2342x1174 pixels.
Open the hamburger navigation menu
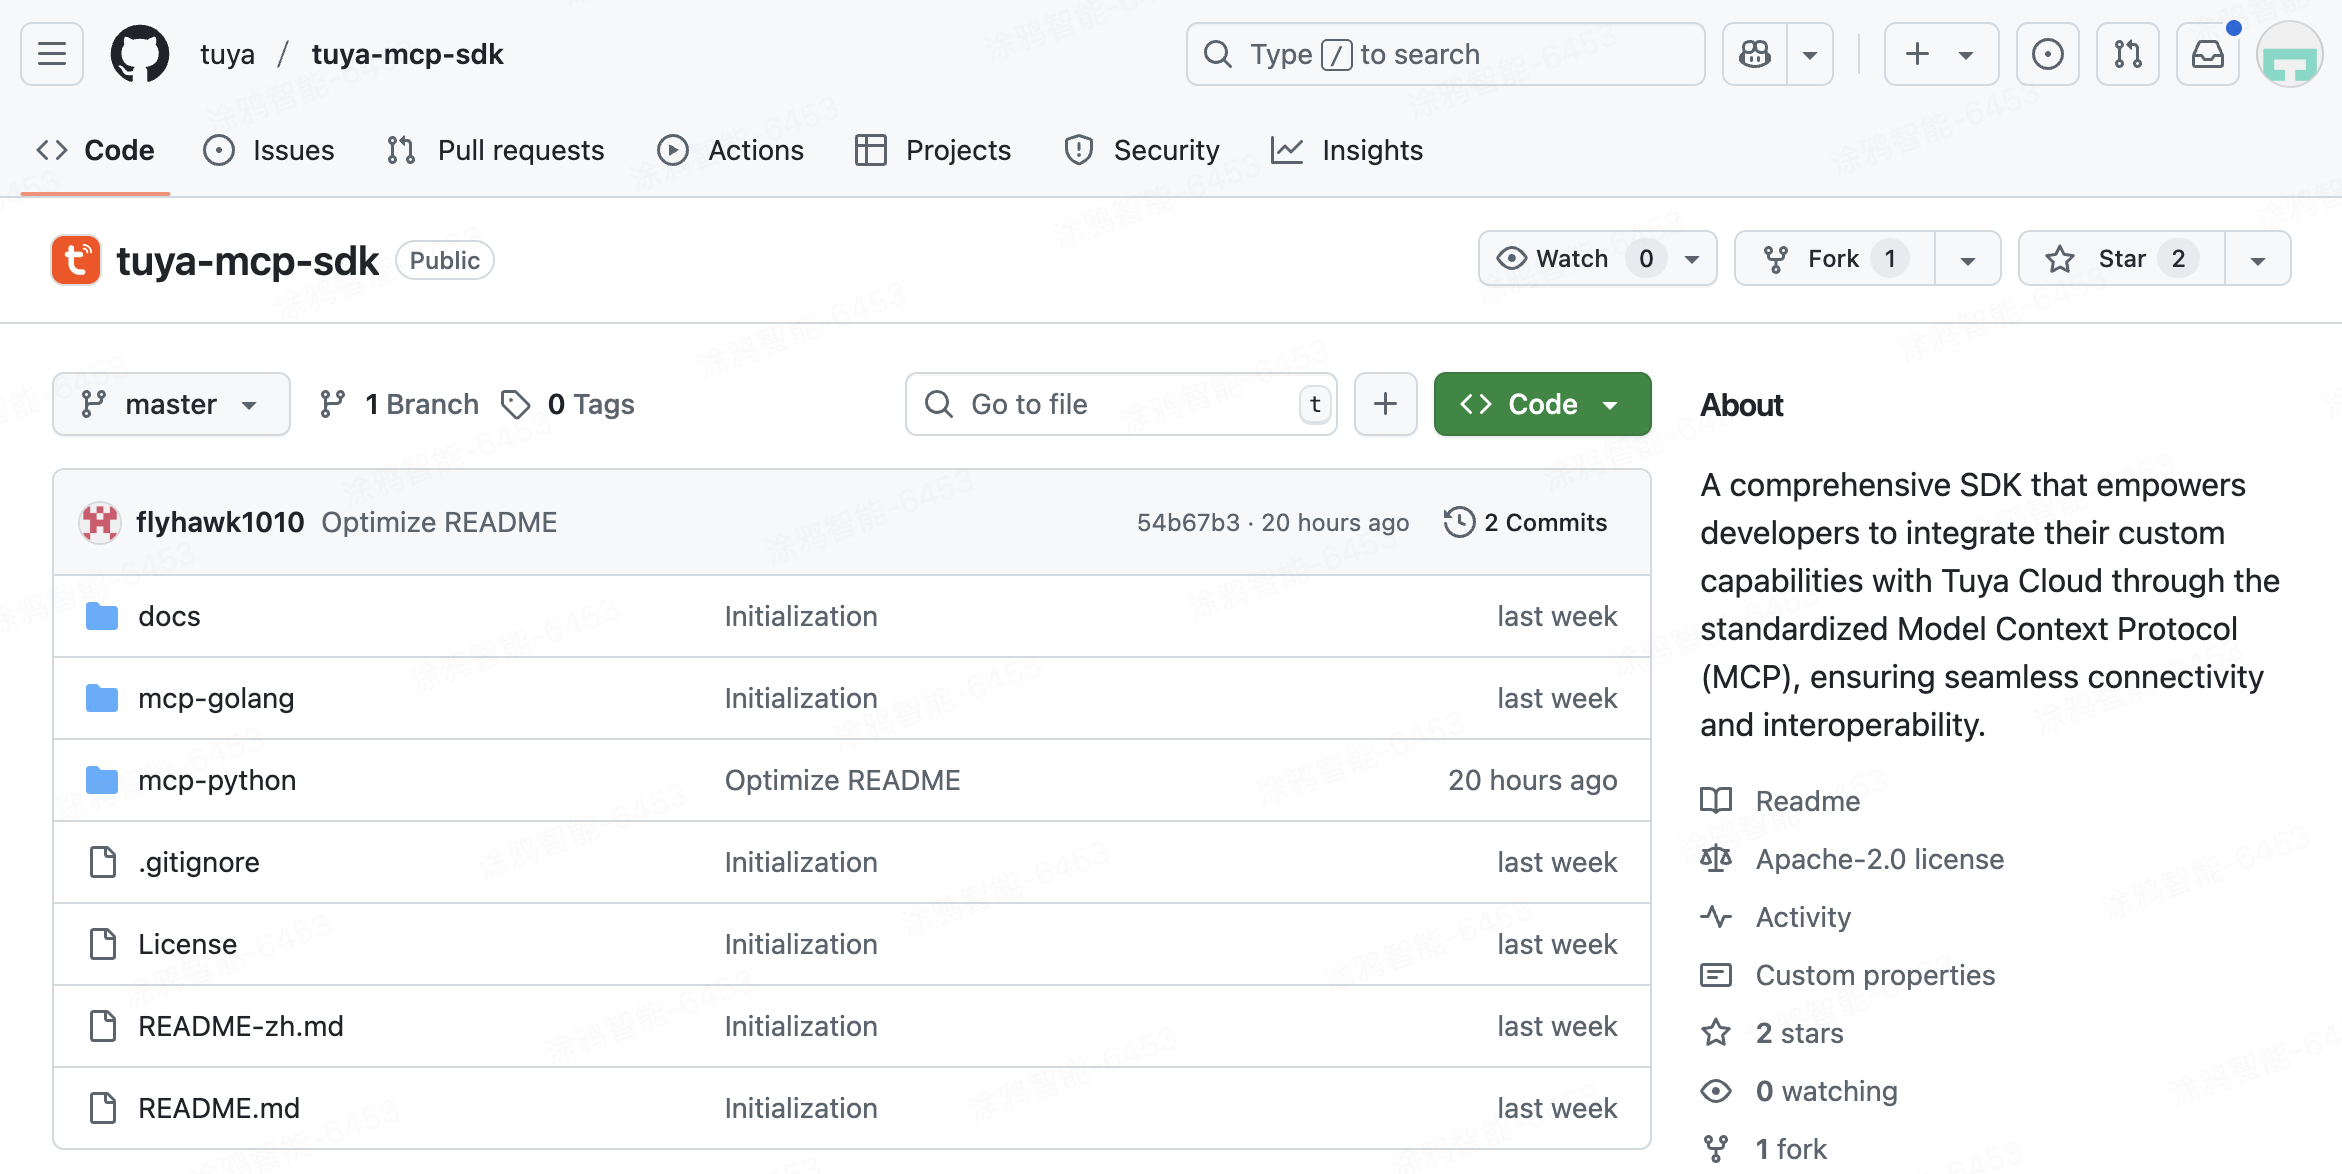point(52,54)
